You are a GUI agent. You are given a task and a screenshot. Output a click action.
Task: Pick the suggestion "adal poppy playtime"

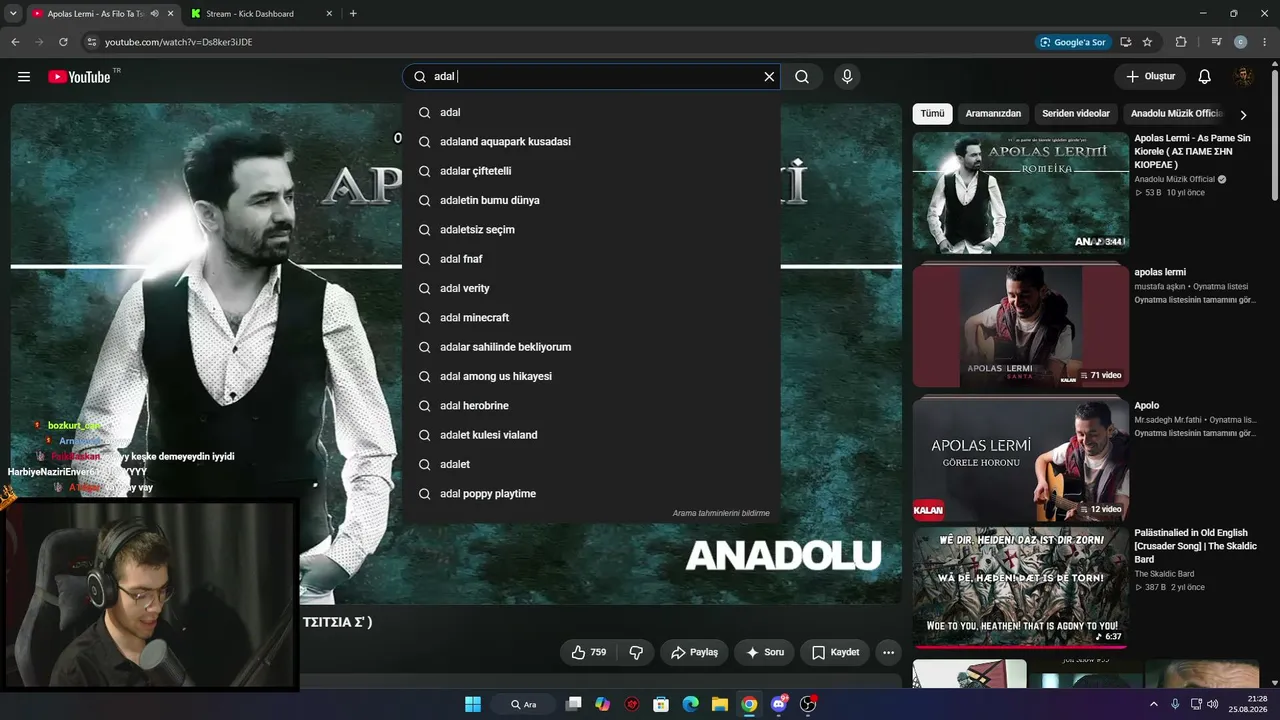tap(591, 494)
